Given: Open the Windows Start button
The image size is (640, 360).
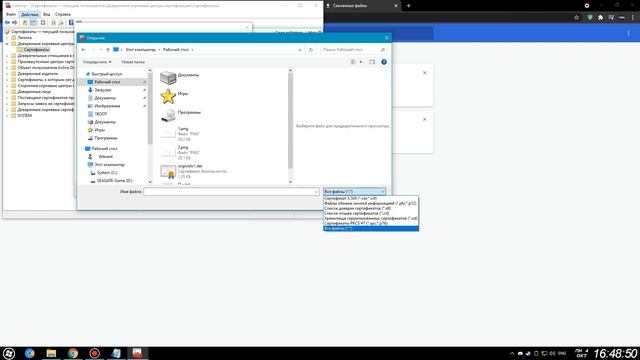Looking at the screenshot, I should pos(9,353).
